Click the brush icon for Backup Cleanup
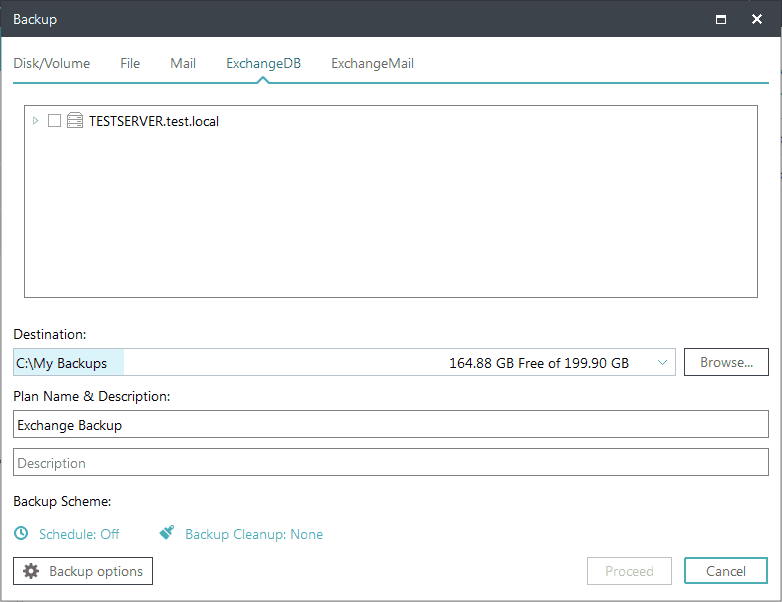 tap(168, 534)
